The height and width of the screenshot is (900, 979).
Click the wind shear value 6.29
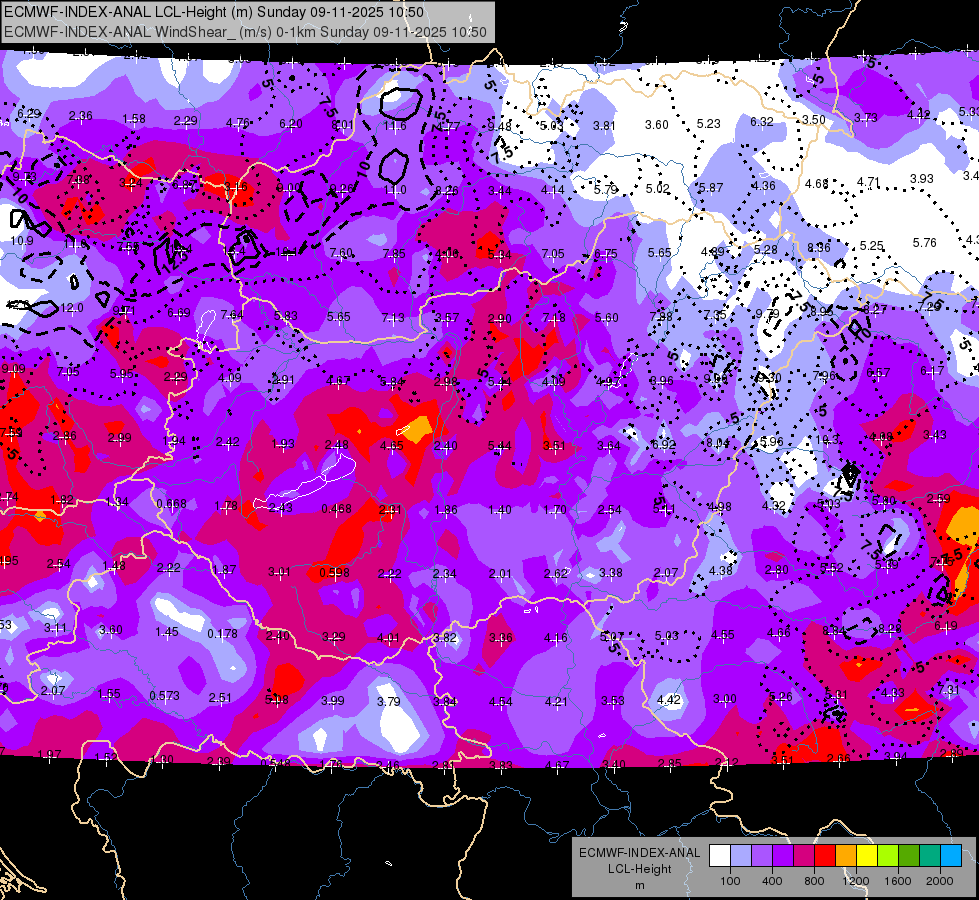tap(29, 114)
